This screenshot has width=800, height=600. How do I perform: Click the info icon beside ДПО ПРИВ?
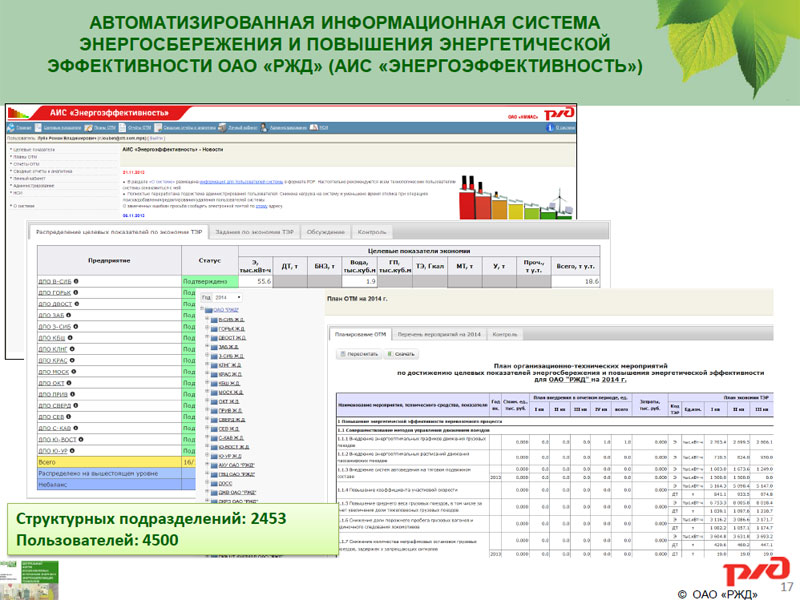pos(72,394)
